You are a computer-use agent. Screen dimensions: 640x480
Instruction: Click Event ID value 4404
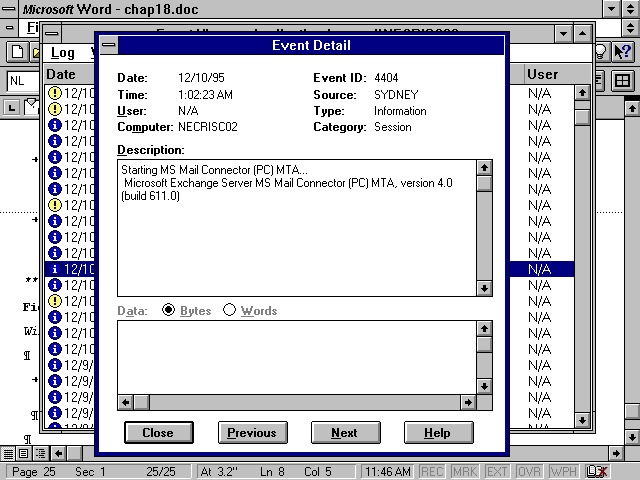[x=386, y=78]
